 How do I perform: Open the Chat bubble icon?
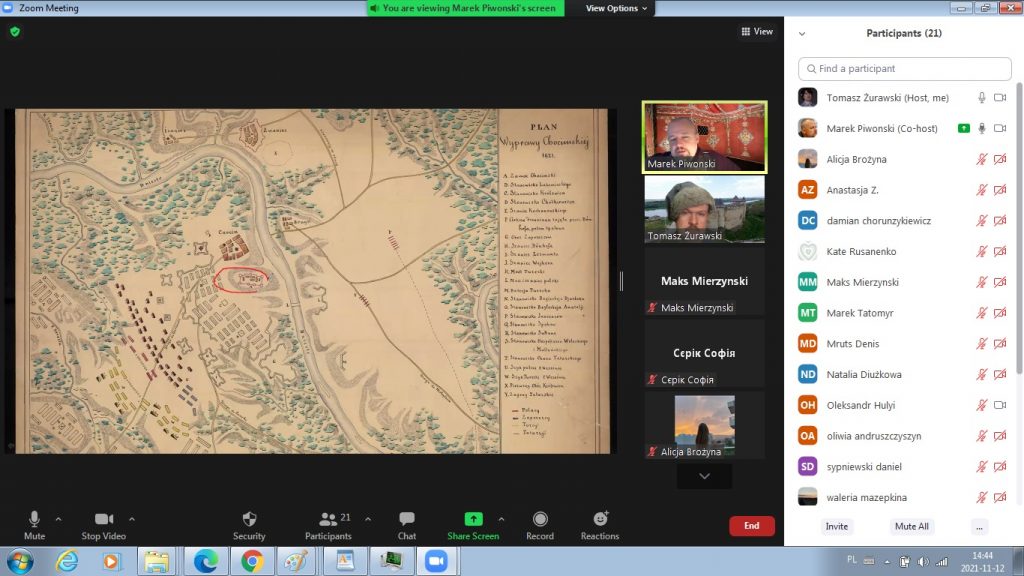click(x=407, y=519)
